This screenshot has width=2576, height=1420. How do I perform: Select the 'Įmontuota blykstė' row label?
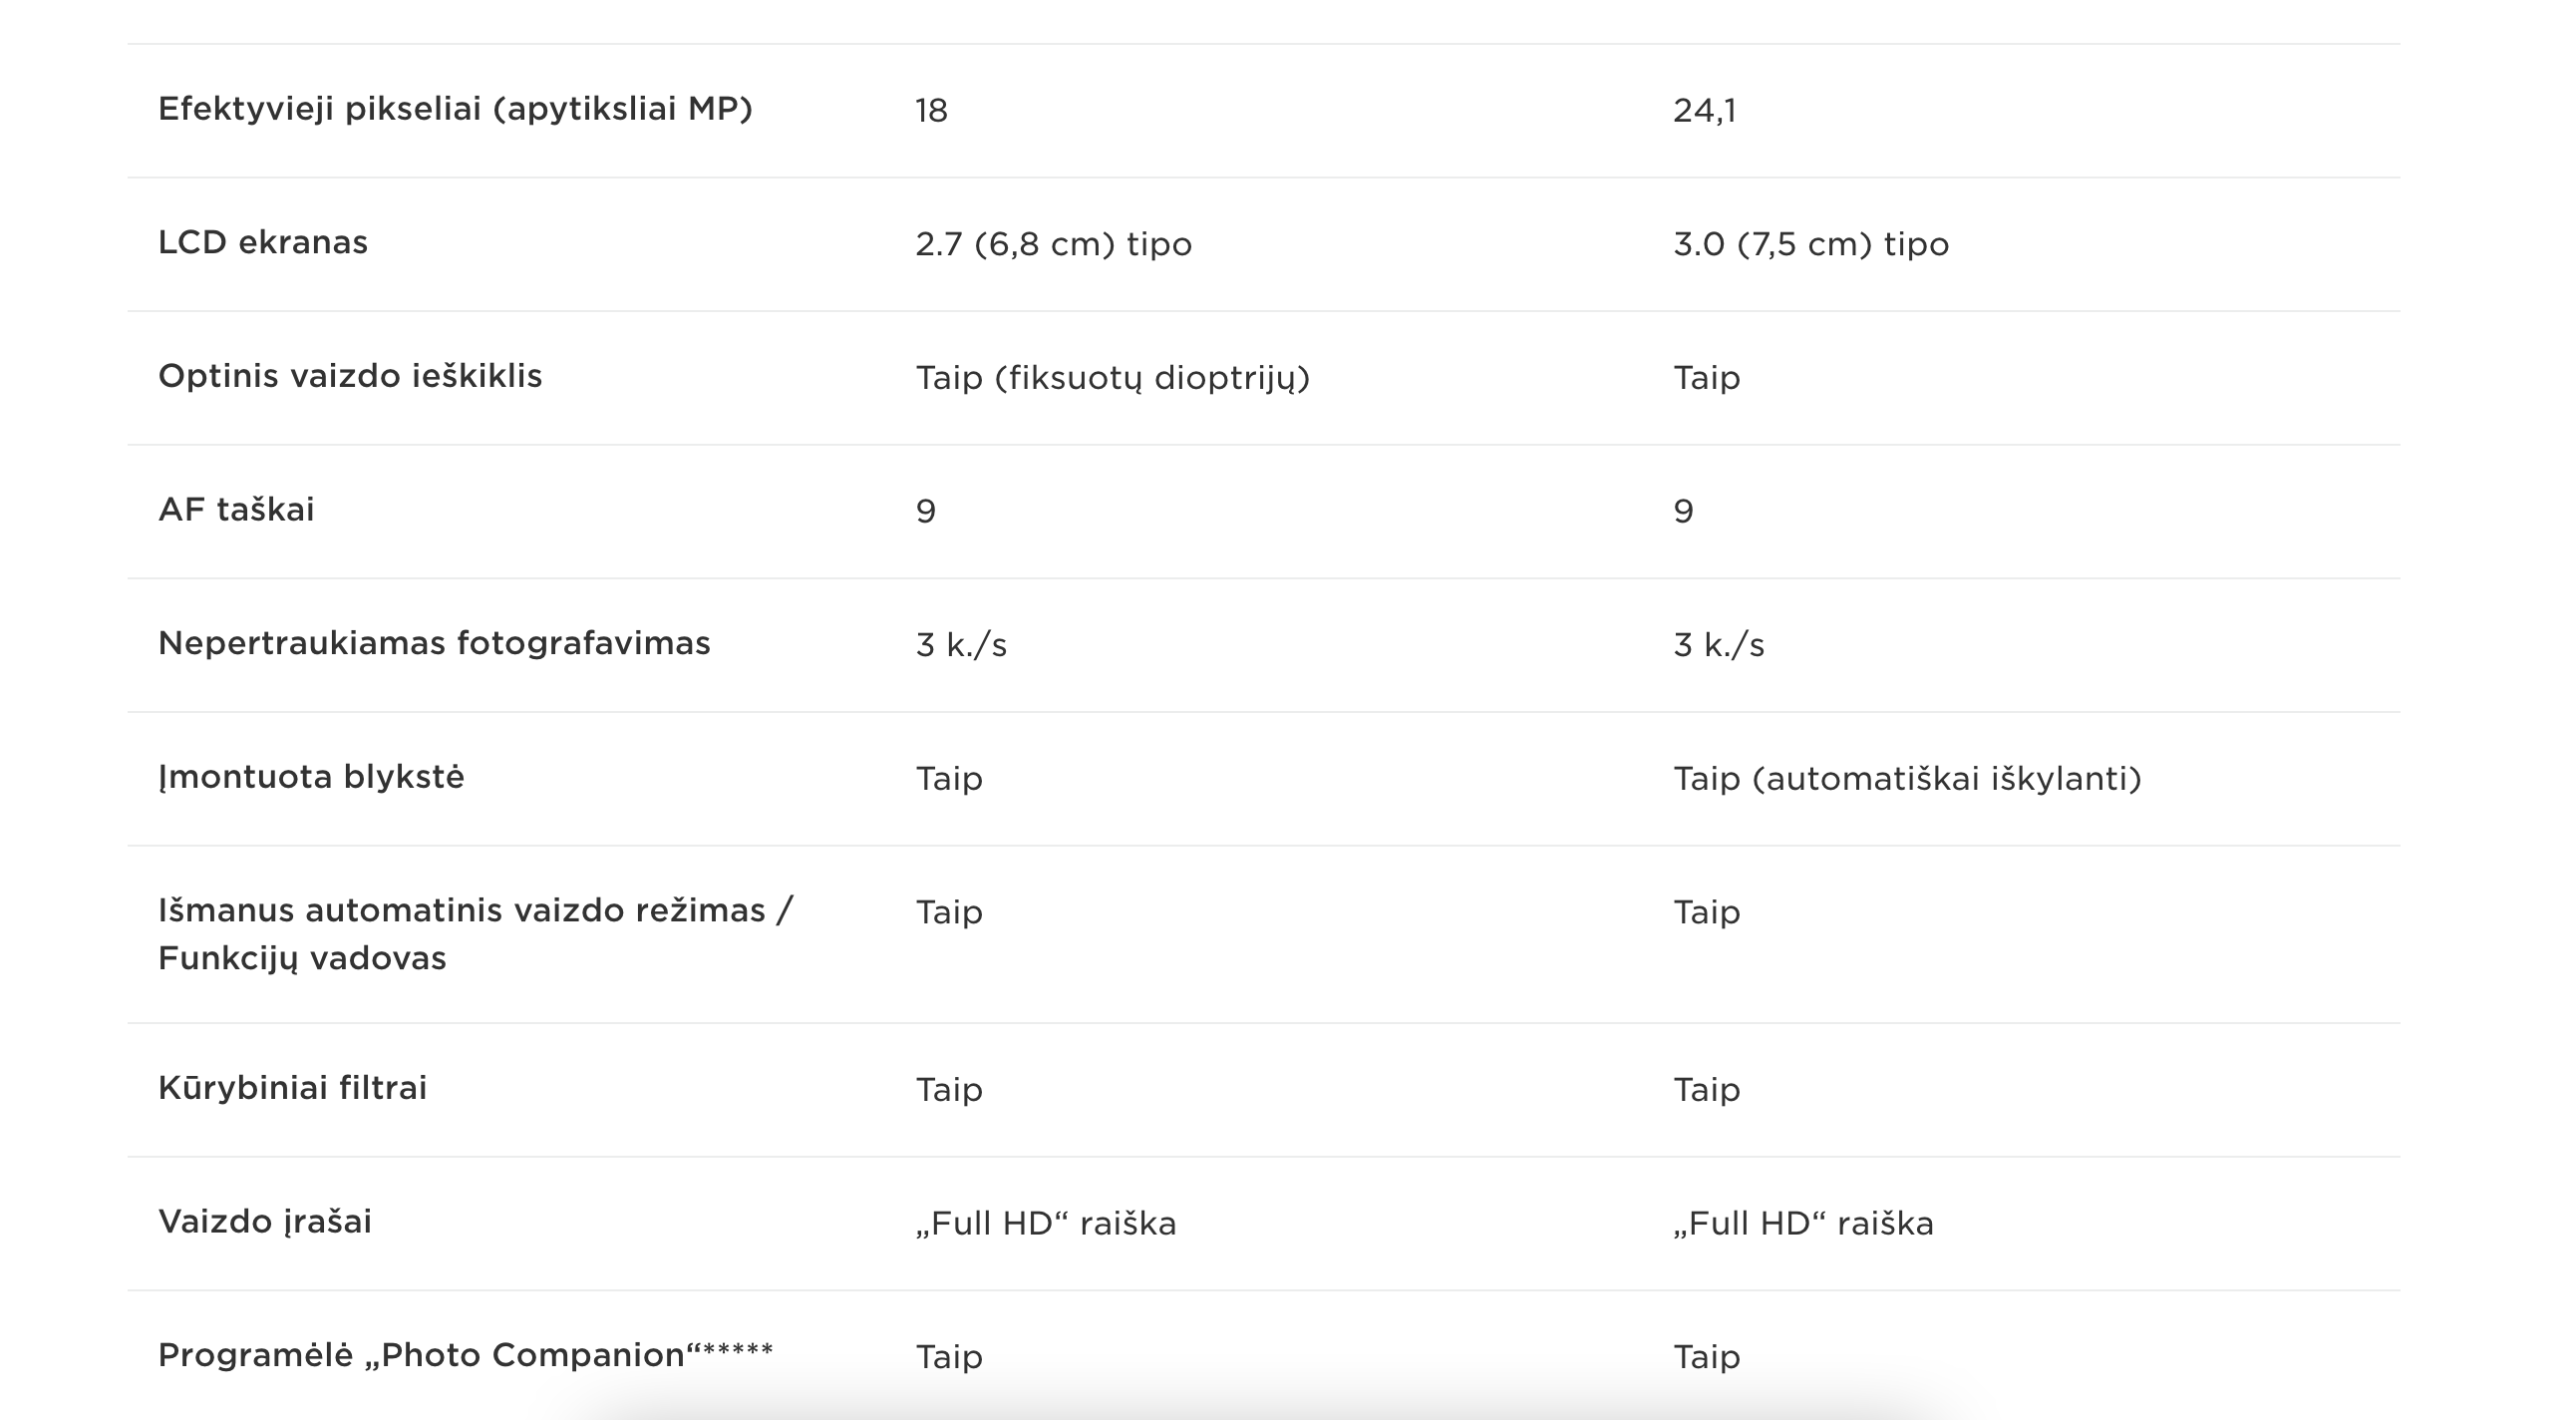(x=311, y=777)
